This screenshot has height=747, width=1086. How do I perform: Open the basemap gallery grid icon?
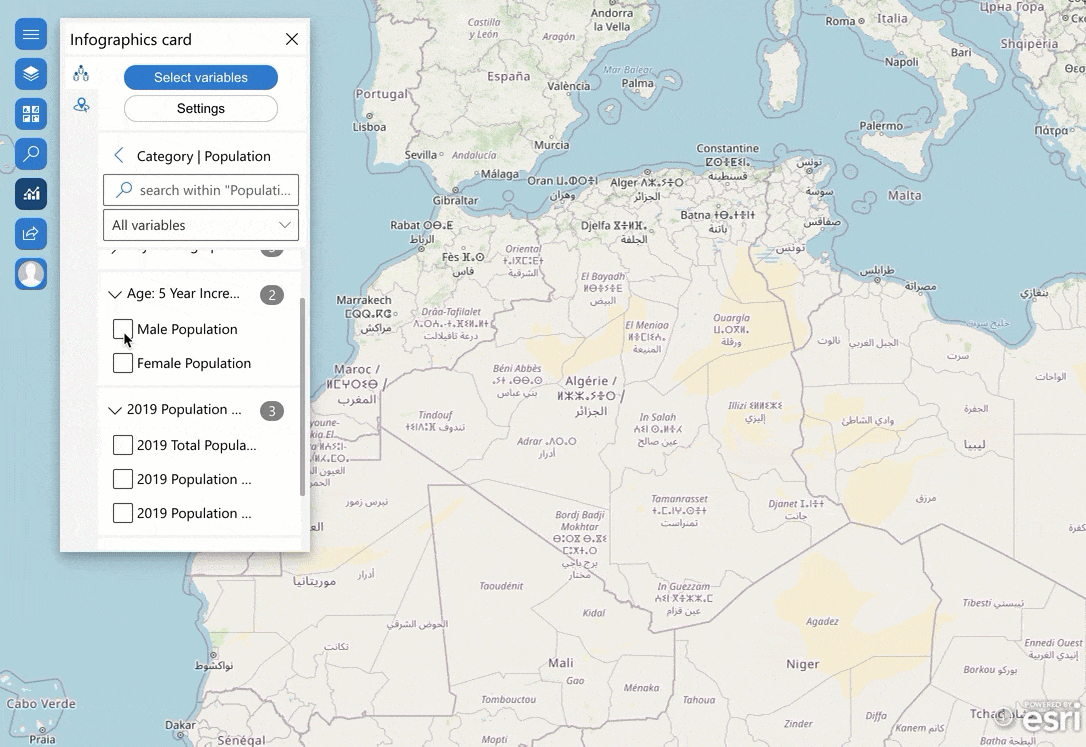[x=31, y=114]
